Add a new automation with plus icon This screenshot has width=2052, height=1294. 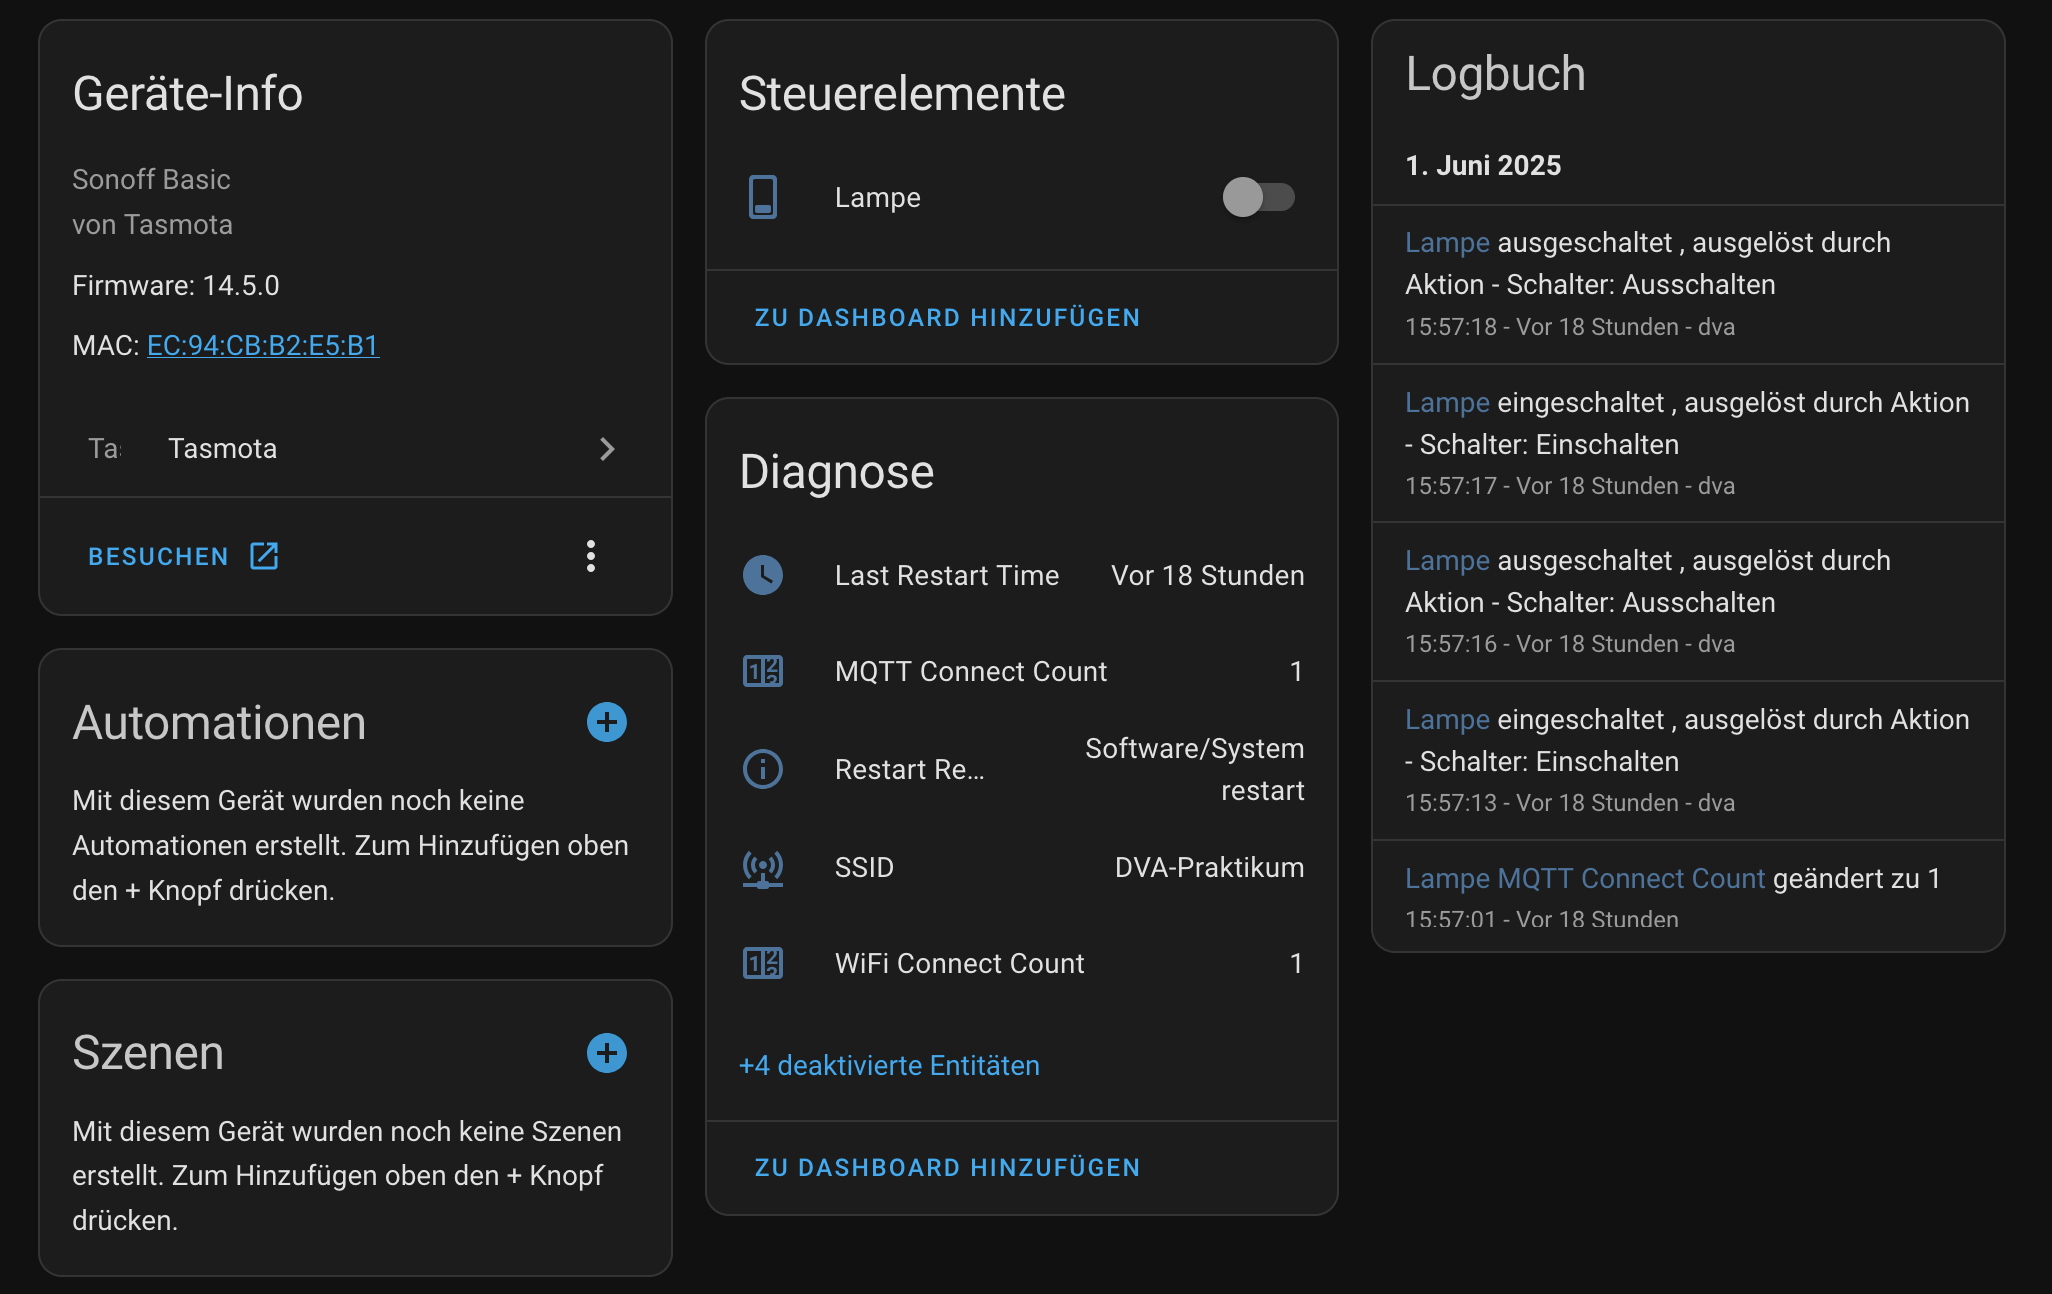tap(607, 722)
